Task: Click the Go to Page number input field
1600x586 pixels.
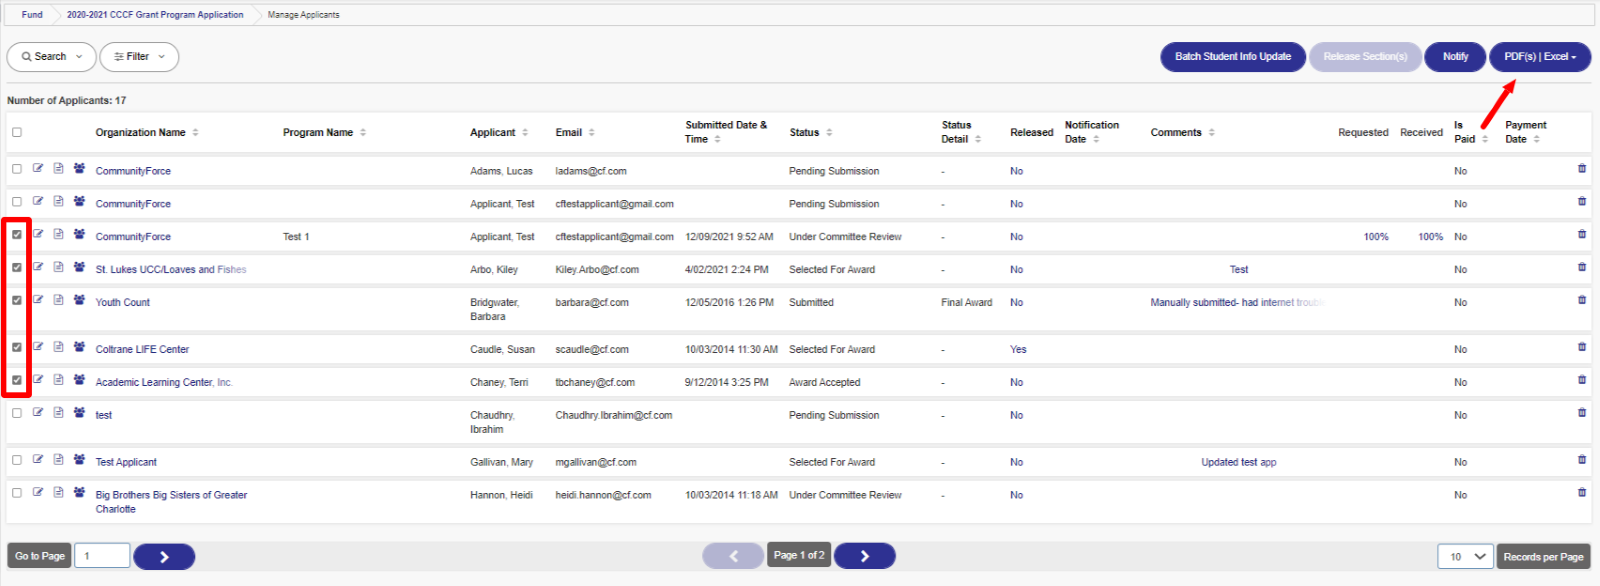Action: click(x=101, y=556)
